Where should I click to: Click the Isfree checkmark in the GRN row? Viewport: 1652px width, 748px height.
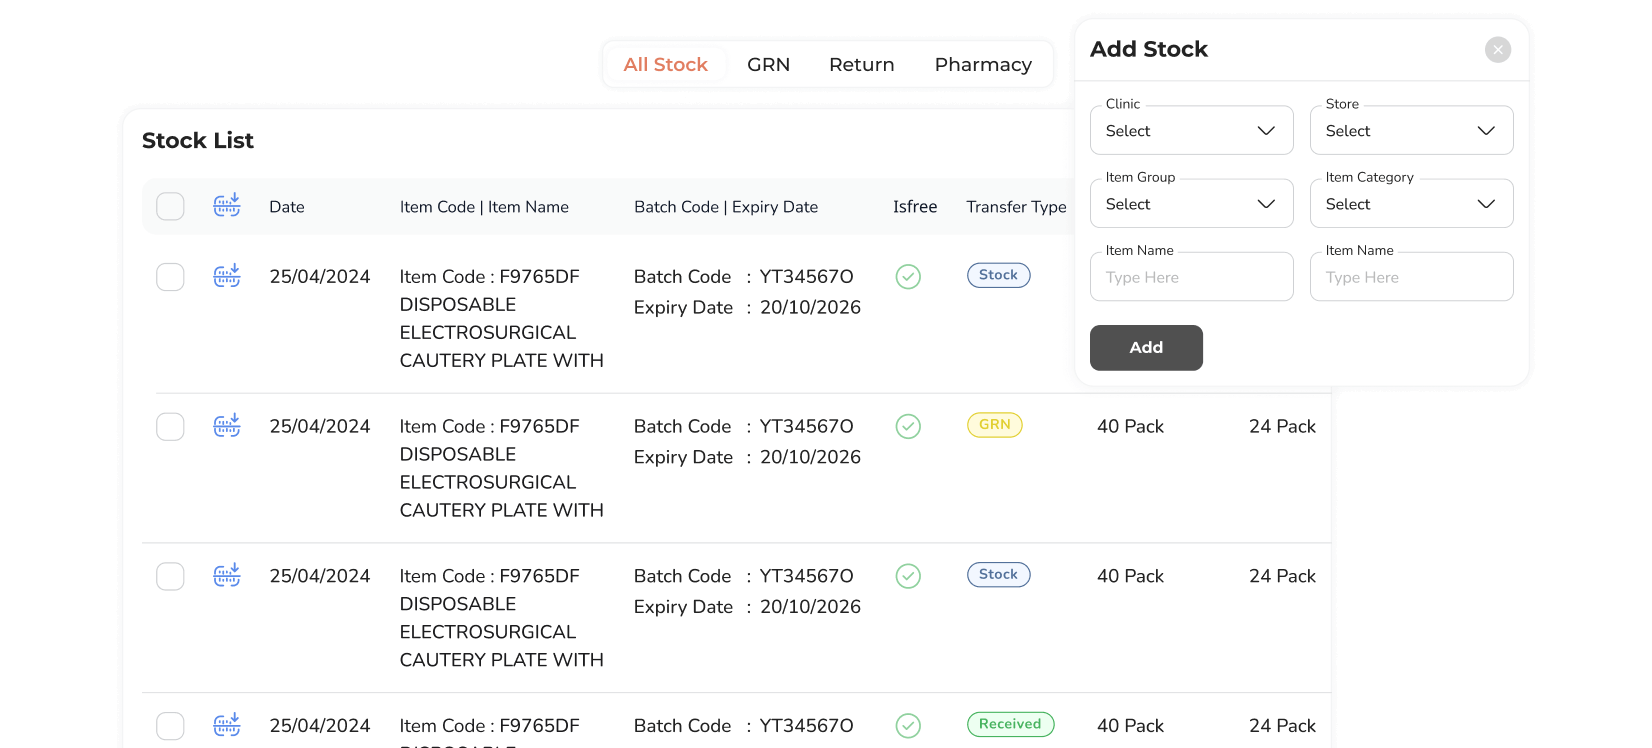coord(908,427)
